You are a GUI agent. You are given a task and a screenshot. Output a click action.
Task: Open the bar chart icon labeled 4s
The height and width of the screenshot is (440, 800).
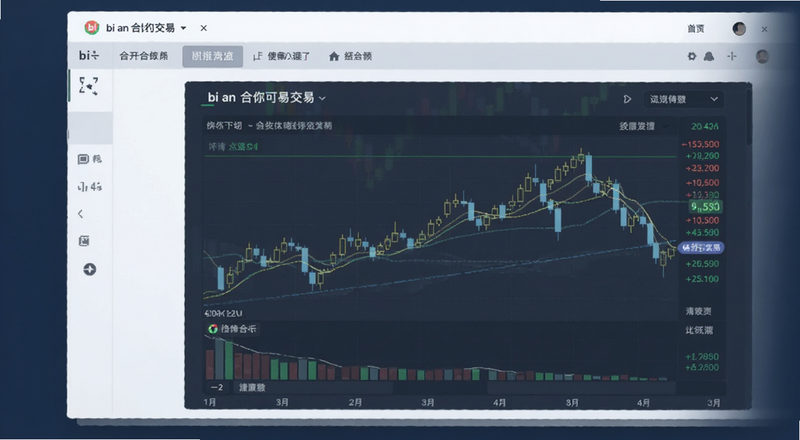[89, 187]
